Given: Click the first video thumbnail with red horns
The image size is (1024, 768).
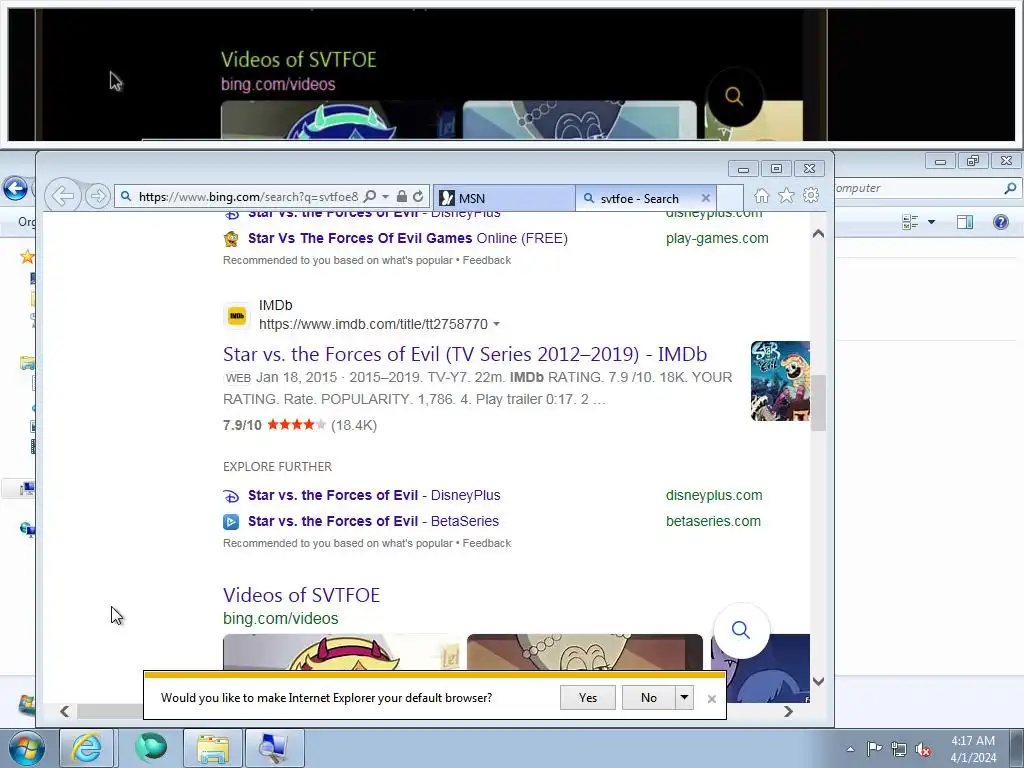Looking at the screenshot, I should 341,652.
